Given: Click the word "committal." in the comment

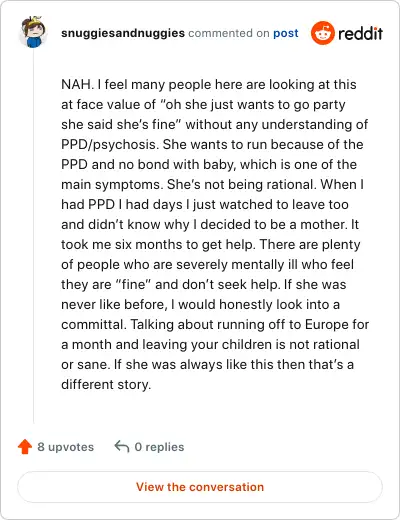Looking at the screenshot, I should tap(94, 324).
